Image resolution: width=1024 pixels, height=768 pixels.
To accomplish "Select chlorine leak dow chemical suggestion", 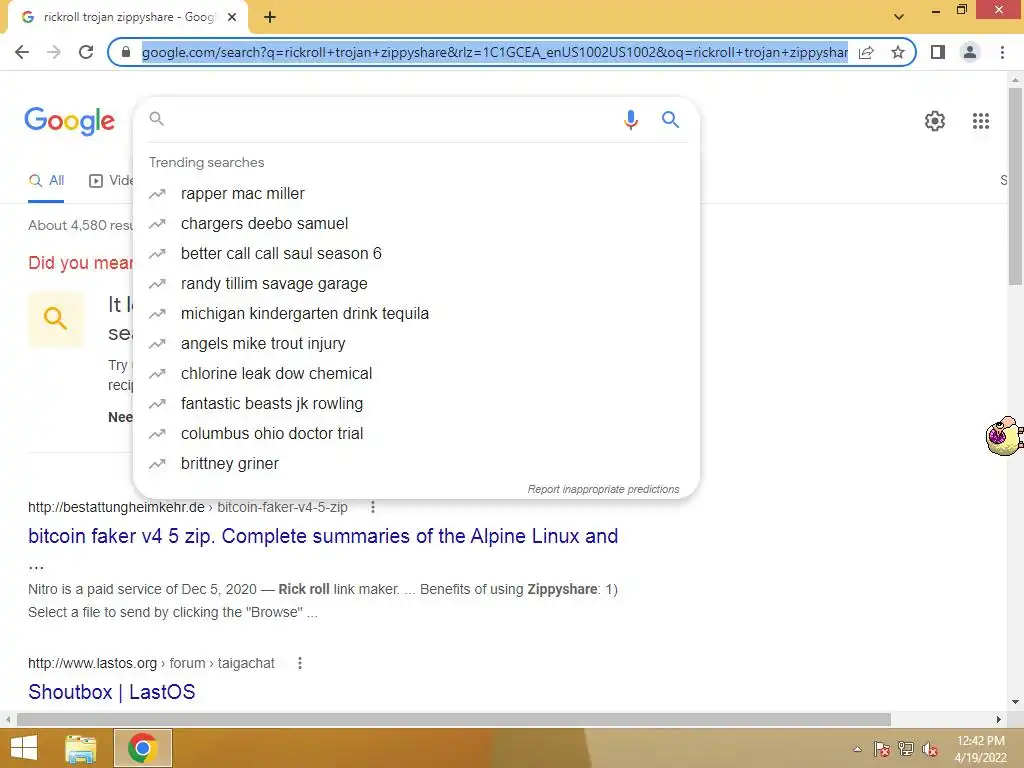I will 416,374.
